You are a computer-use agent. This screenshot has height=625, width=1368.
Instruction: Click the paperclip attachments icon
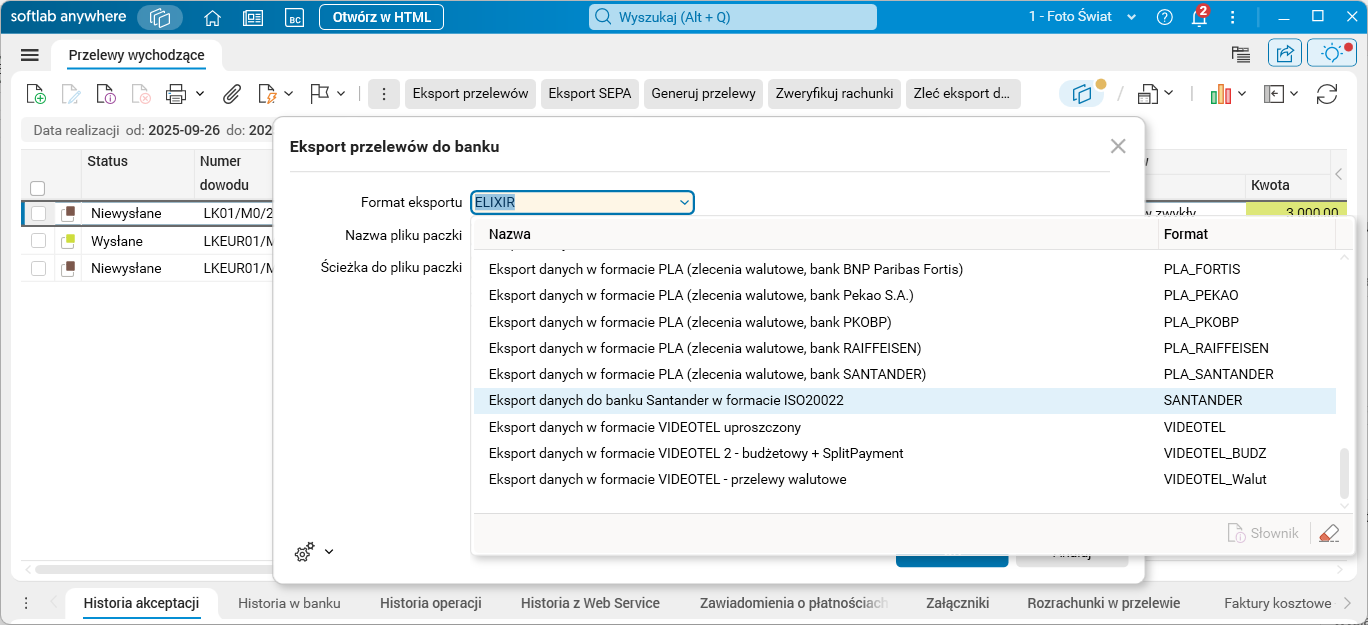[x=232, y=94]
